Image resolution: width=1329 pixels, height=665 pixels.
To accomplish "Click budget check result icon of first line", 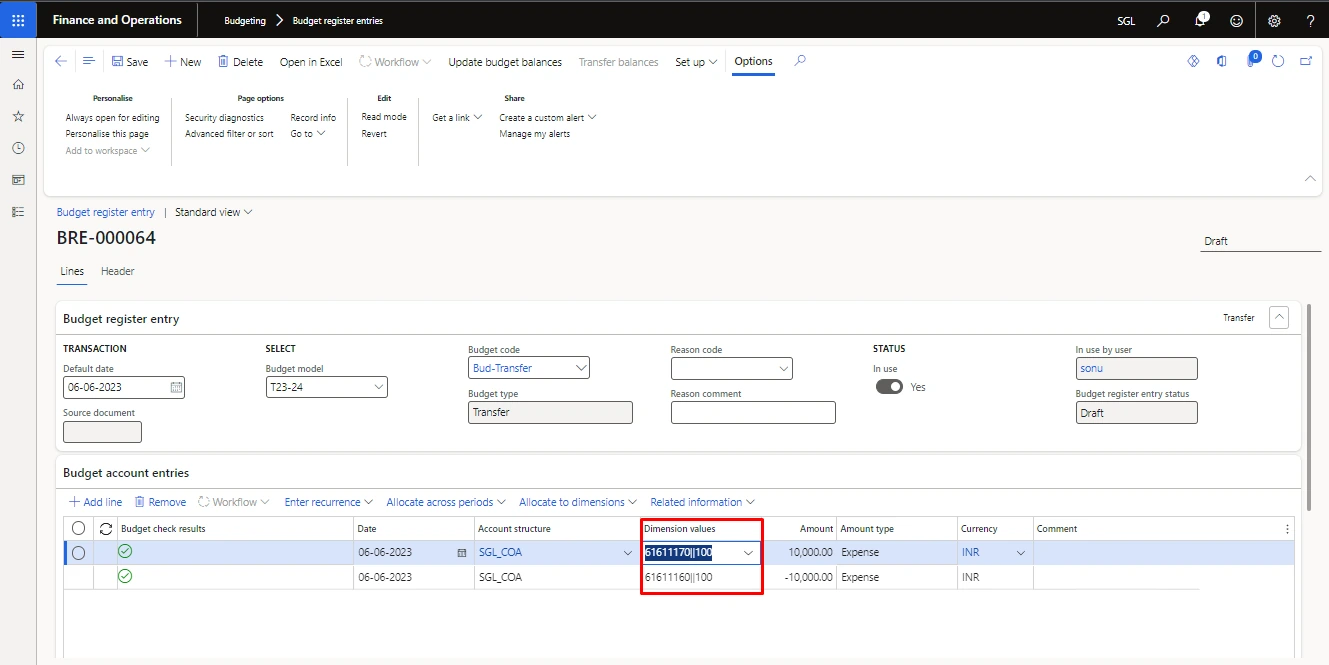I will [x=125, y=551].
